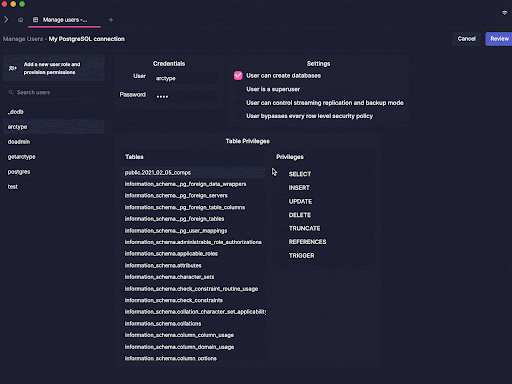Add a new user role and provision permissions

[54, 68]
